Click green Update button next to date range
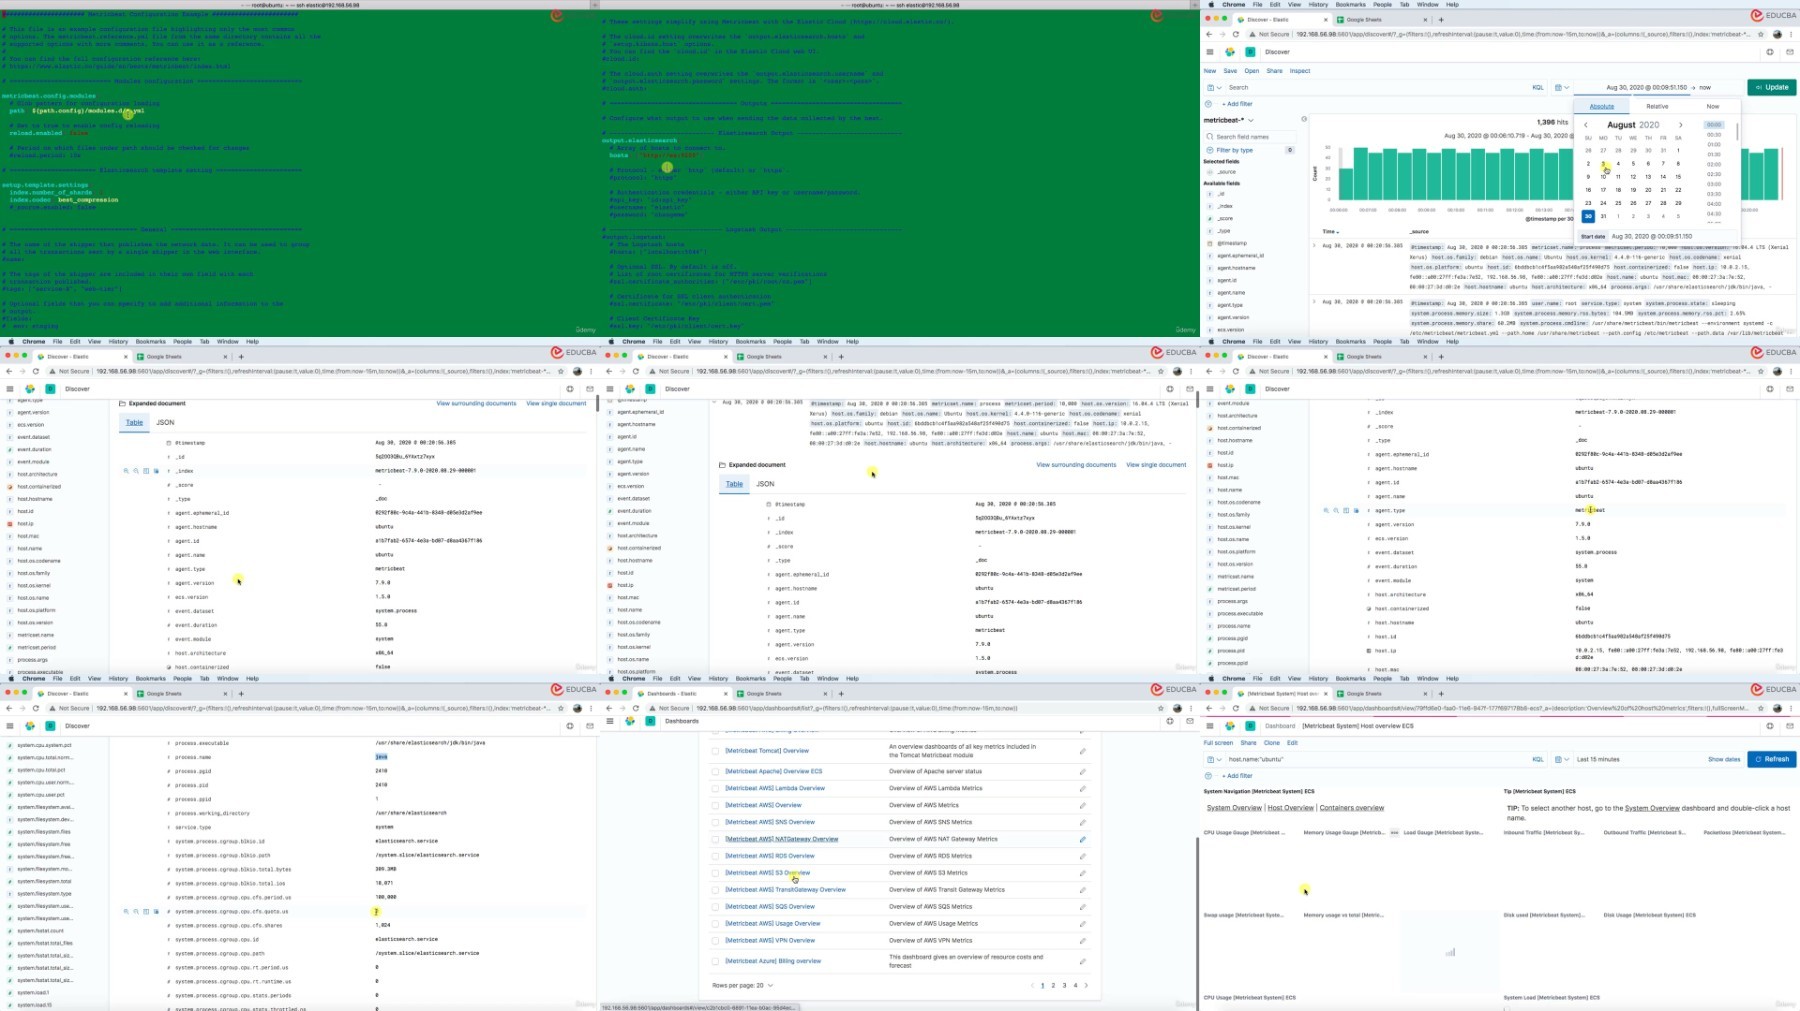The height and width of the screenshot is (1011, 1800). coord(1772,87)
